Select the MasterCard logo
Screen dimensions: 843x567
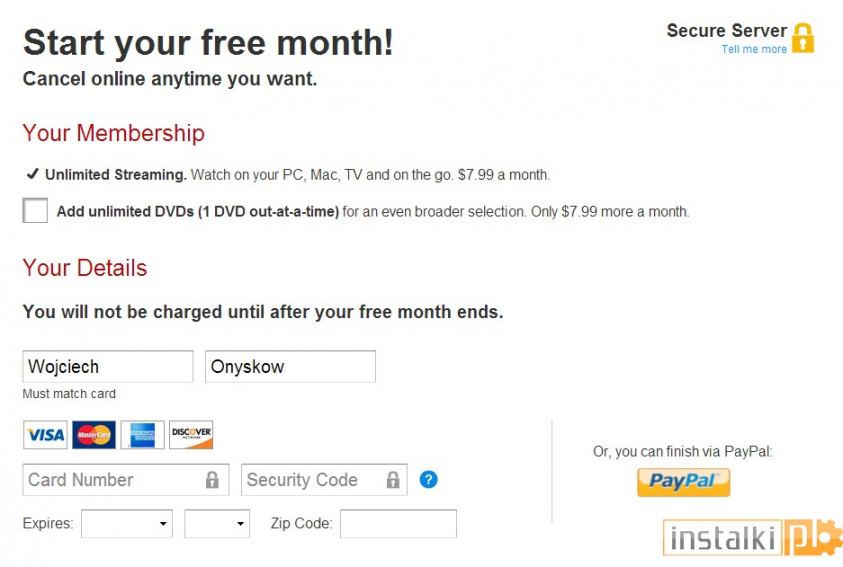pyautogui.click(x=94, y=435)
